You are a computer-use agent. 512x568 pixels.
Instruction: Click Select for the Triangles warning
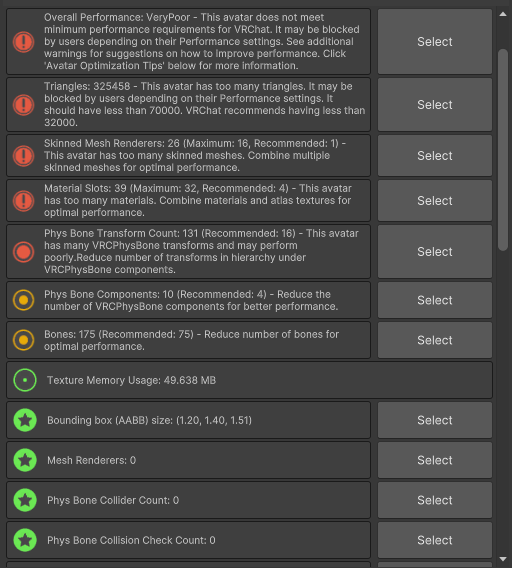point(435,105)
